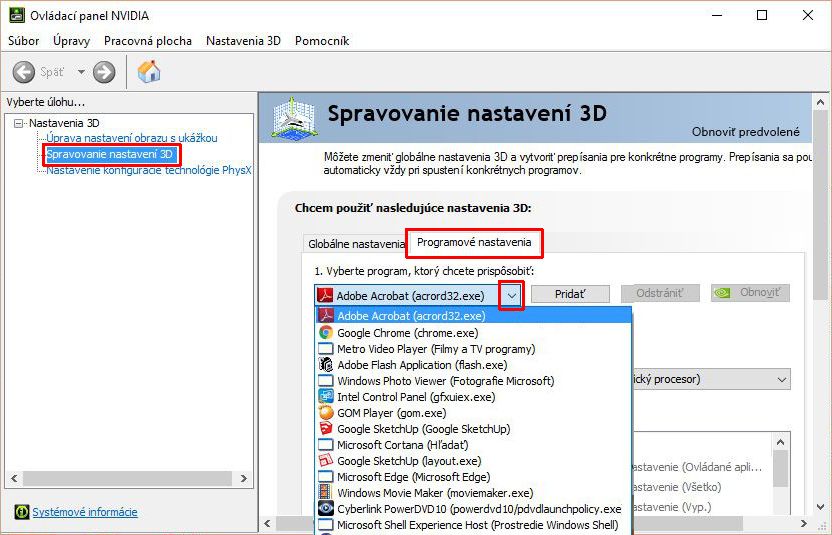Select Microsoft Cortana (Hľadať) entry
The image size is (832, 535).
point(474,445)
